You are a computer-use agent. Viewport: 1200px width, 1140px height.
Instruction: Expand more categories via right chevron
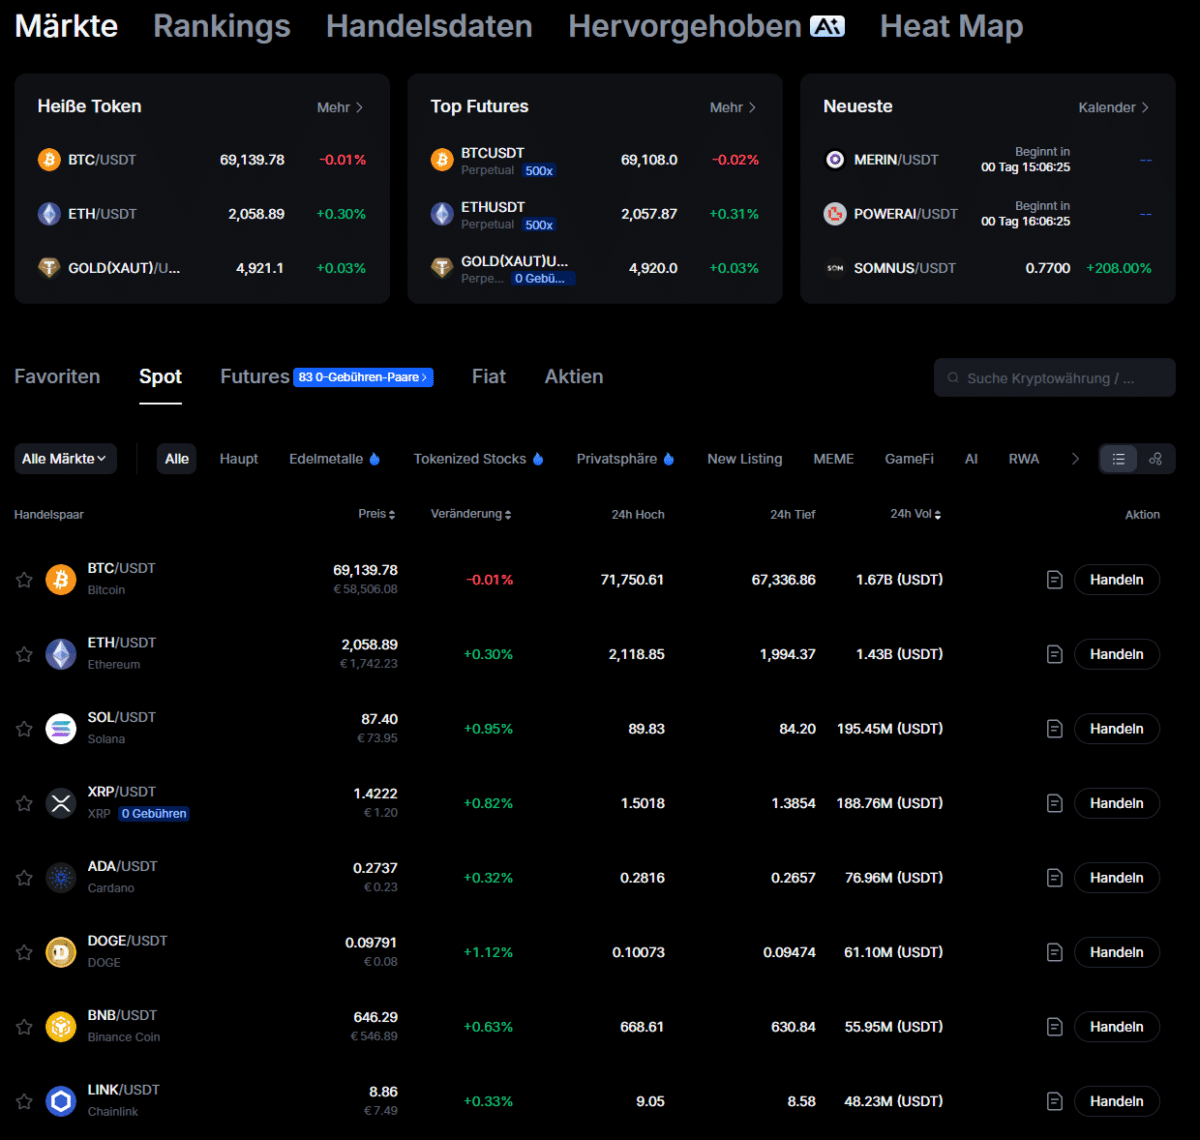pyautogui.click(x=1075, y=458)
